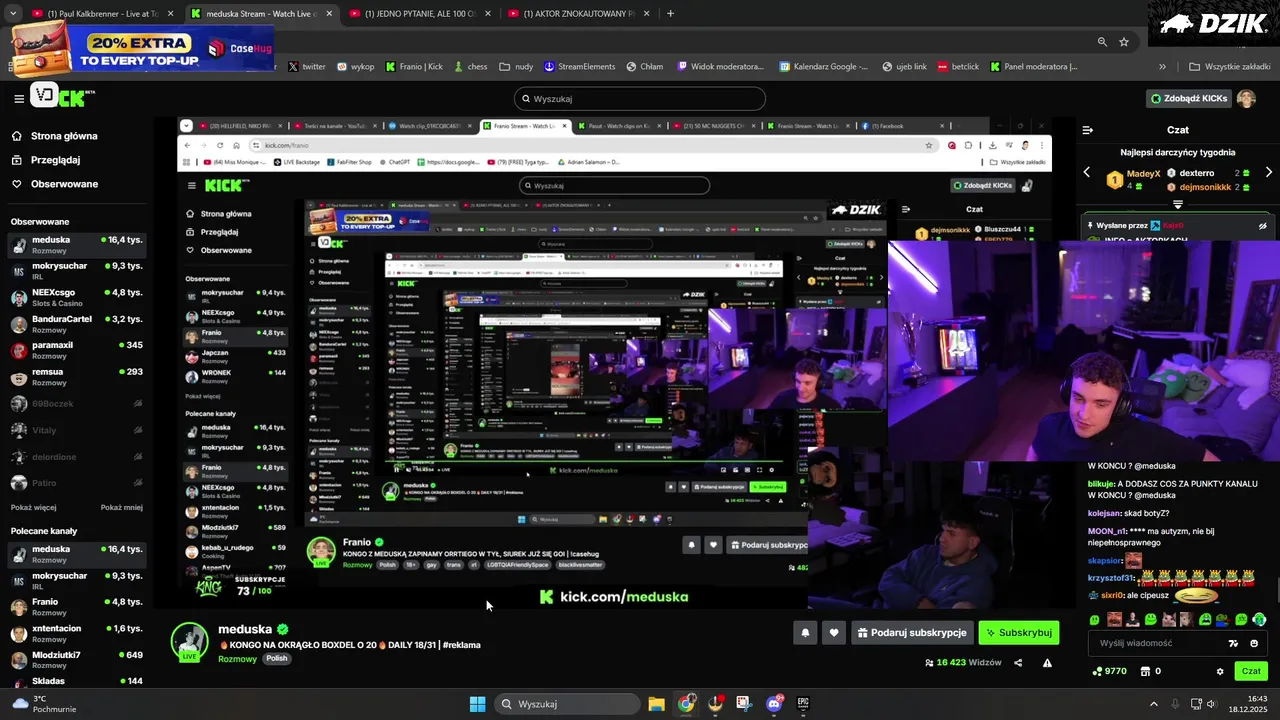Show next top gifters page
This screenshot has width=1280, height=720.
pyautogui.click(x=1269, y=173)
